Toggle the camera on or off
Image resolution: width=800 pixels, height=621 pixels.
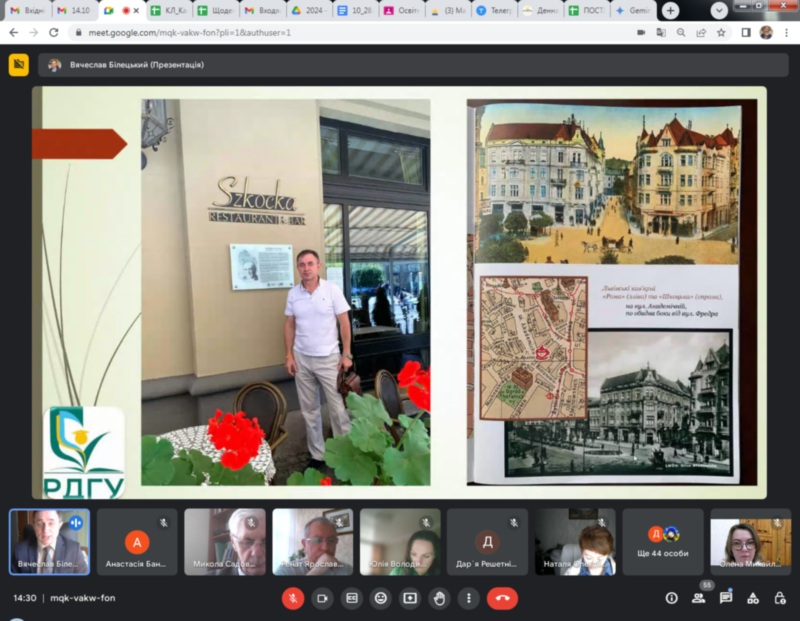point(322,598)
